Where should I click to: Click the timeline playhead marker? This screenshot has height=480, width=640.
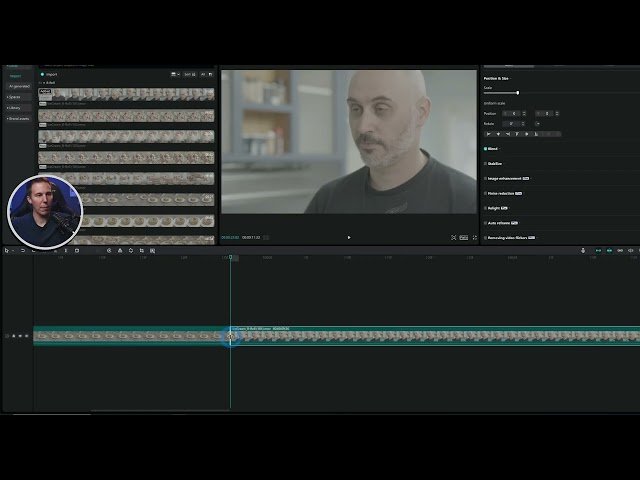tap(231, 257)
